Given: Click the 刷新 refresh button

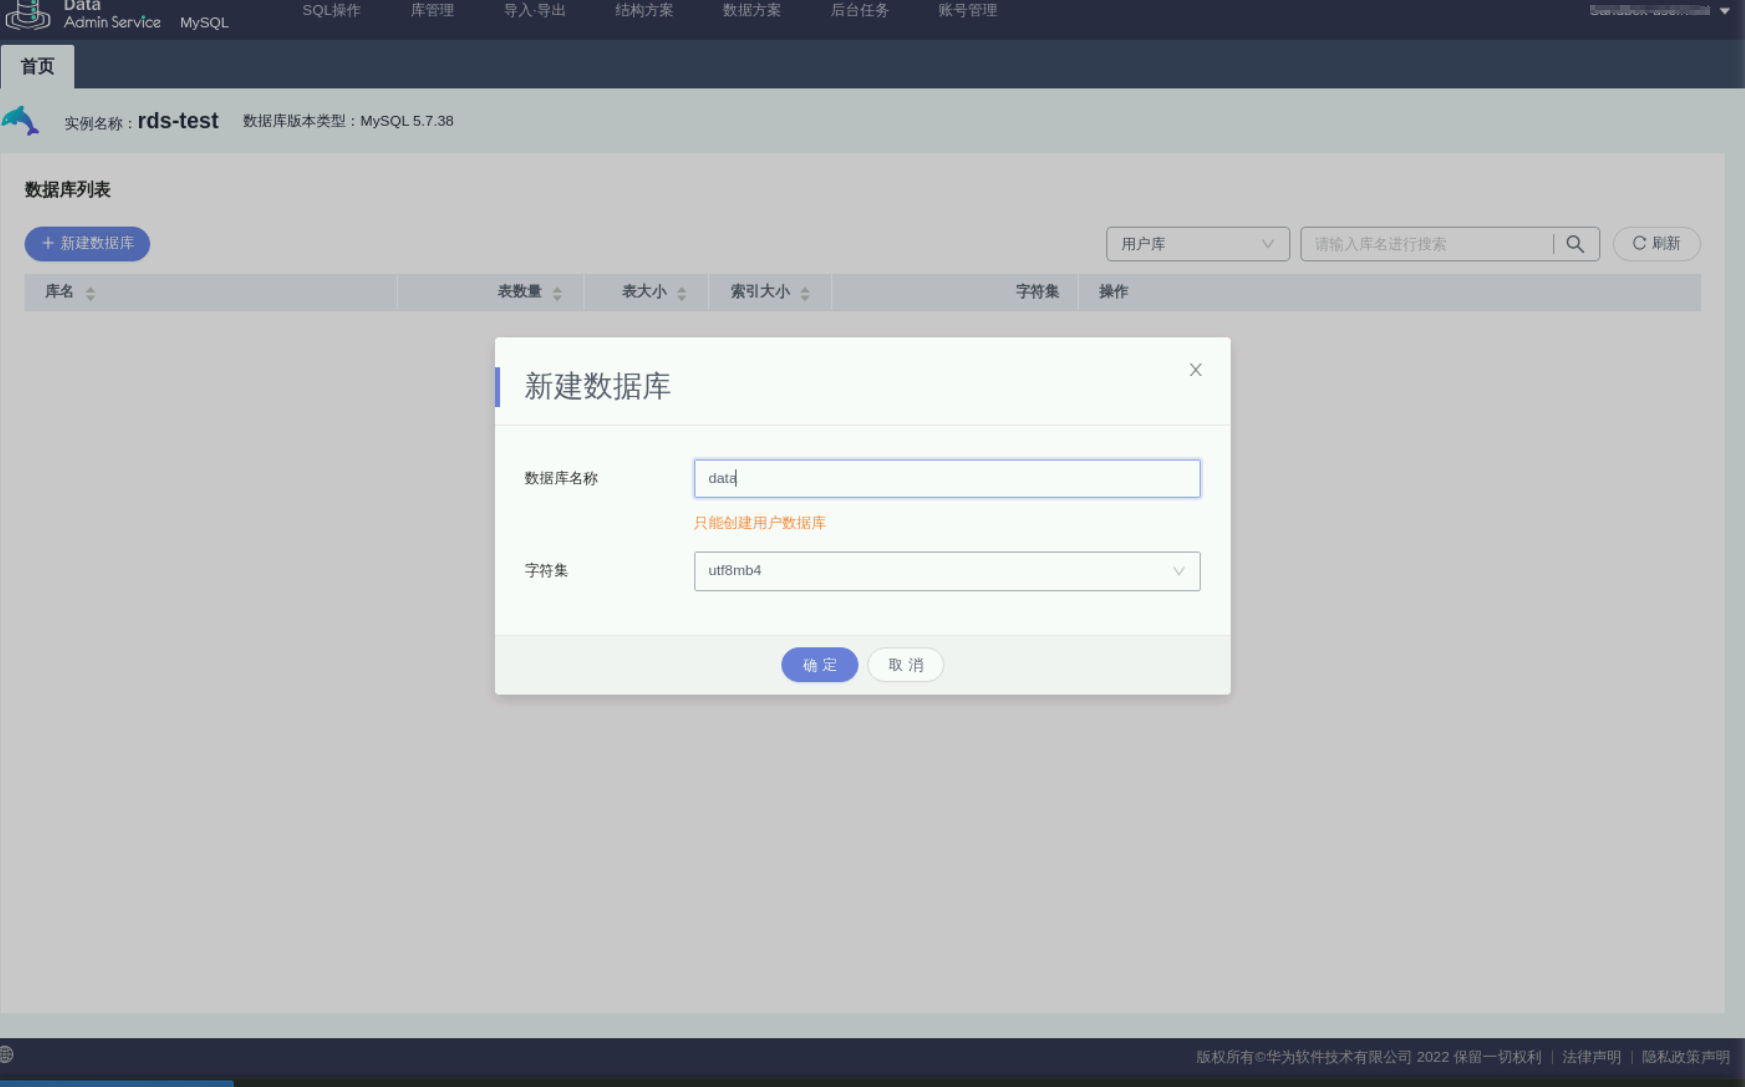Looking at the screenshot, I should [1656, 244].
